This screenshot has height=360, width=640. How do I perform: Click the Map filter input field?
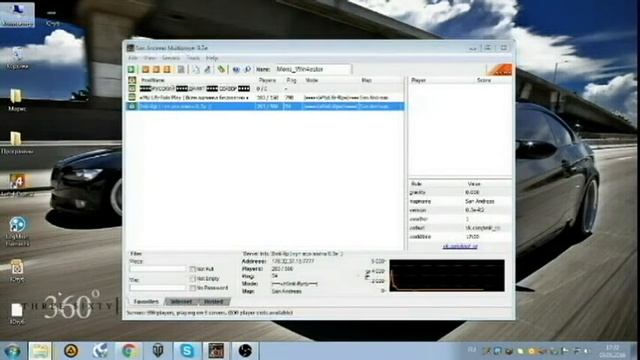[x=158, y=287]
